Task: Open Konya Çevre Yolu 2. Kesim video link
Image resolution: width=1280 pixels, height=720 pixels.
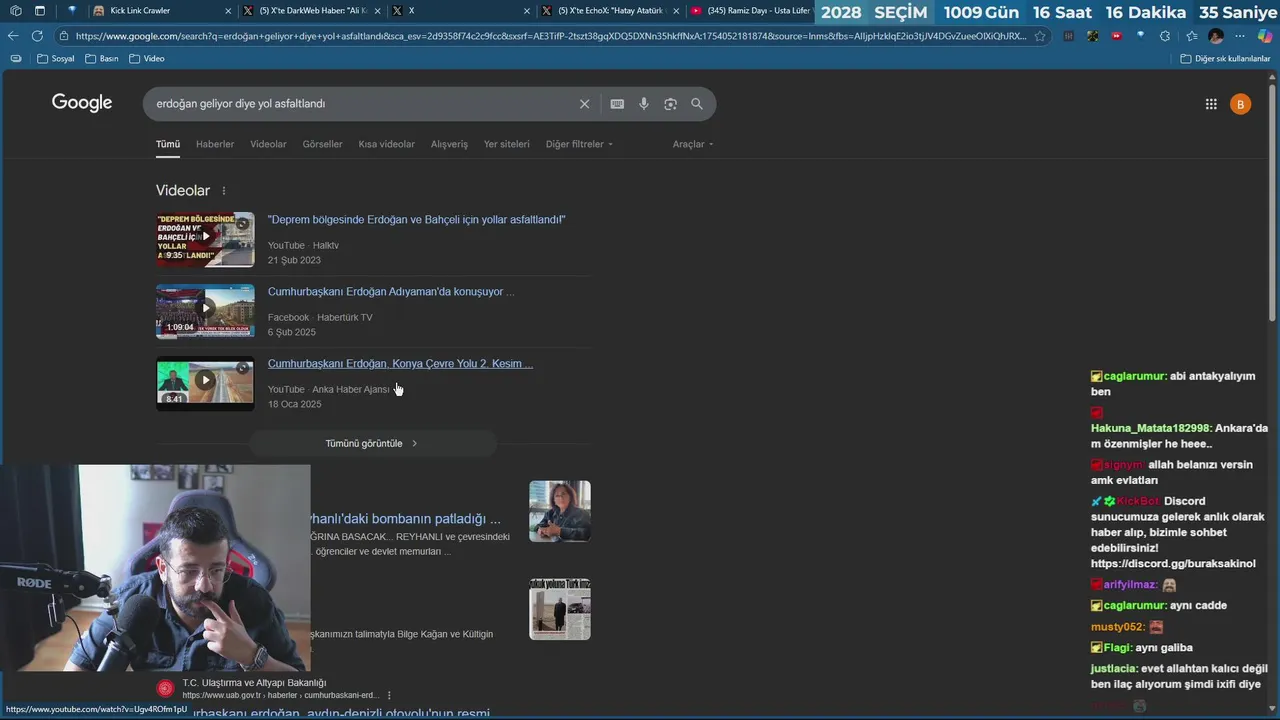Action: (400, 364)
